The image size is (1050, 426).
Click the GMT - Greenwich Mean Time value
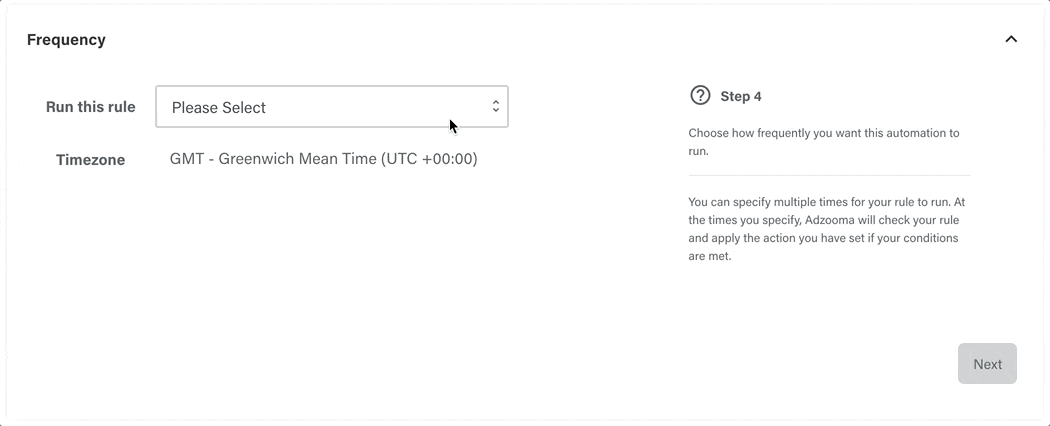323,159
